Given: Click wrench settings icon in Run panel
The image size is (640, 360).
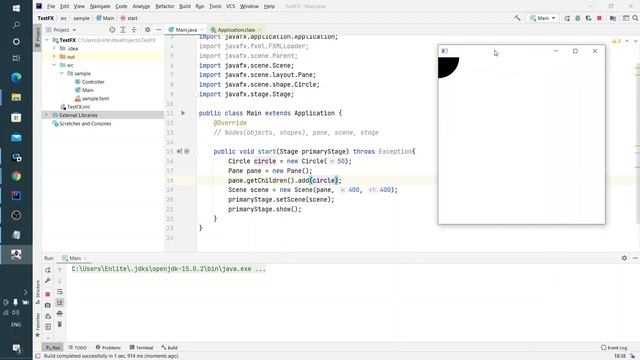Looking at the screenshot, I should (x=48, y=280).
